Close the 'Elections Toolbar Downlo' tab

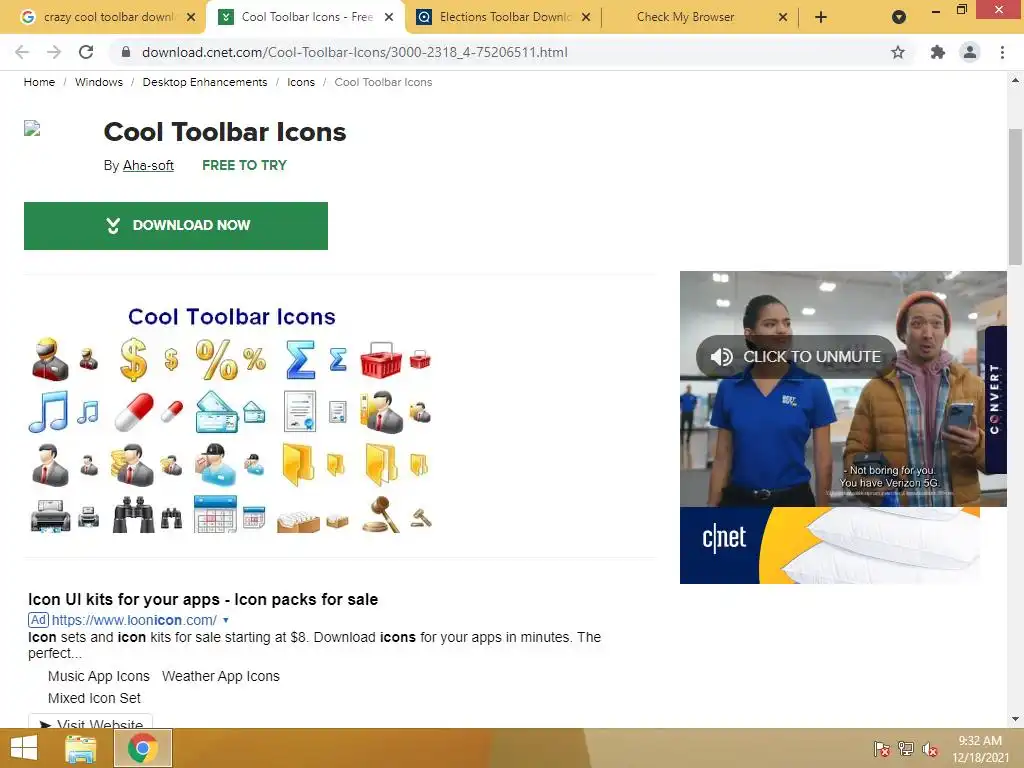586,18
